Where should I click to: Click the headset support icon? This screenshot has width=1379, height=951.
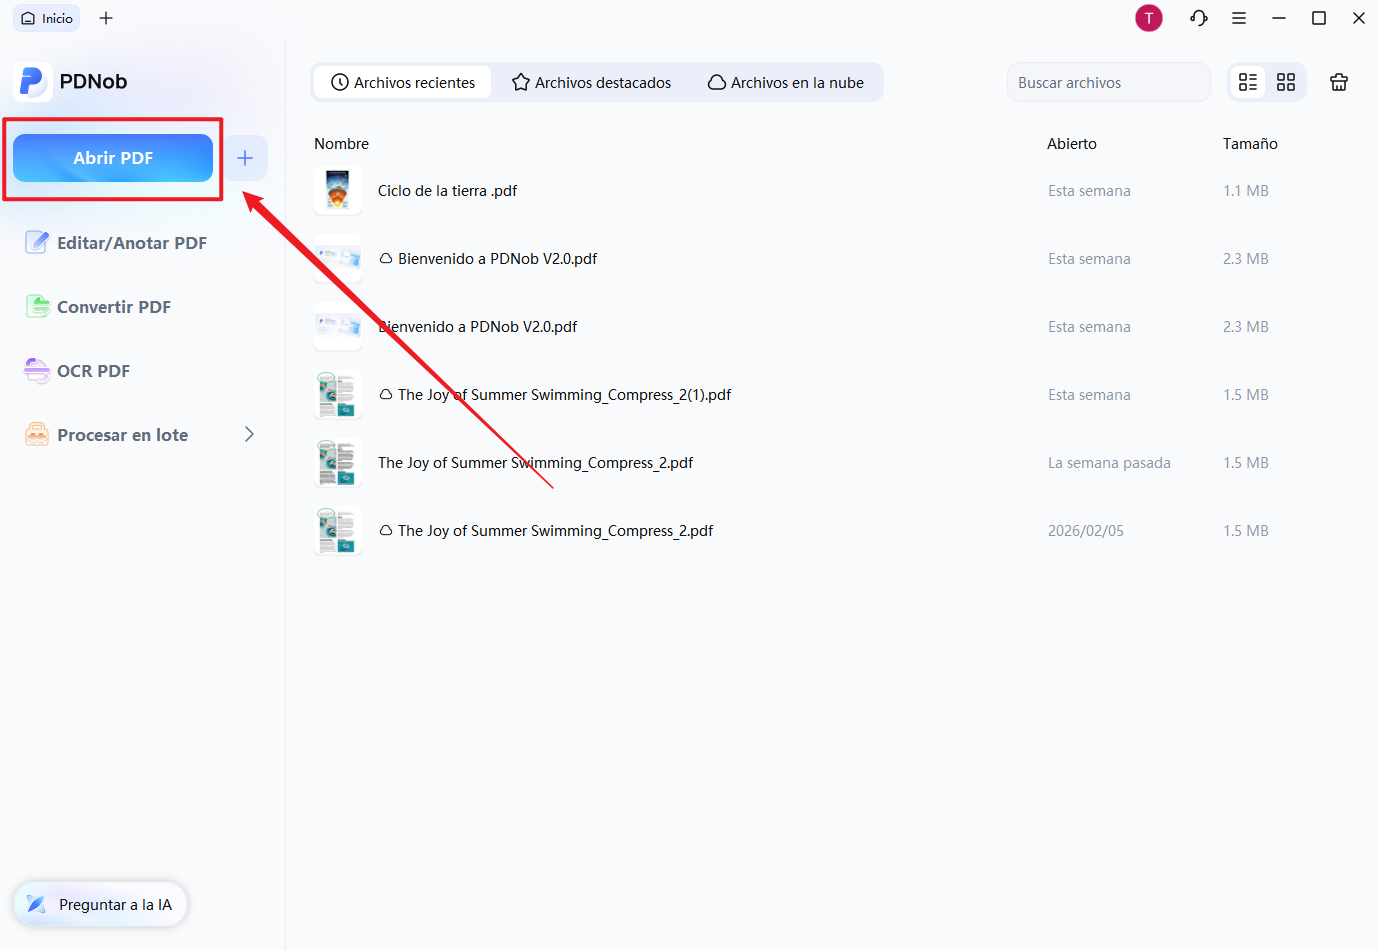[1198, 18]
